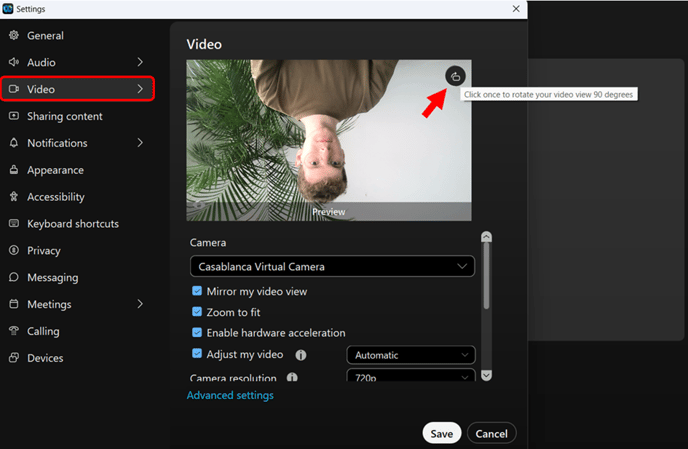Toggle the Zoom to fit checkbox

pos(197,312)
